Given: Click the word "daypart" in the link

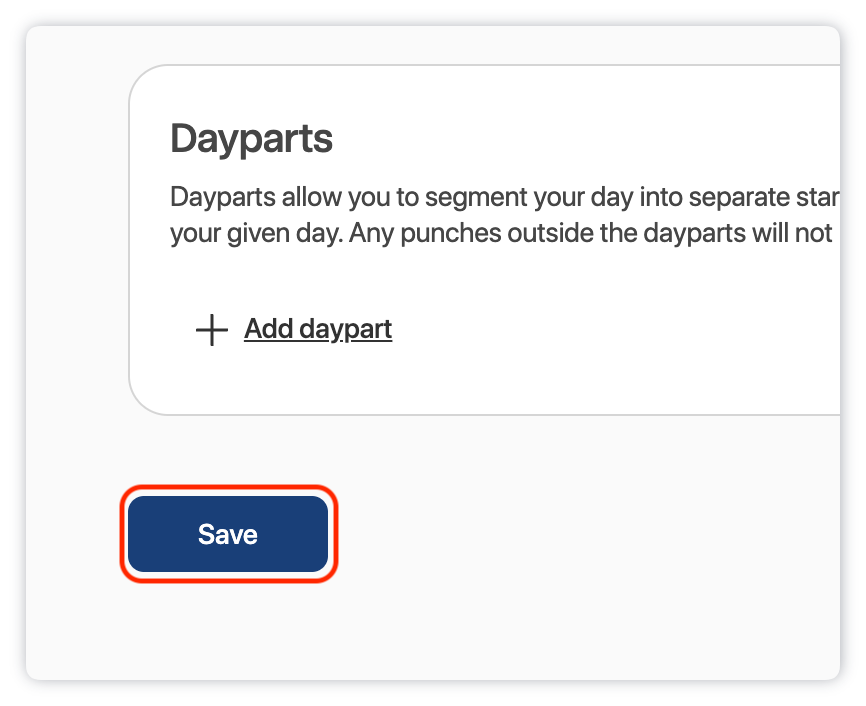Looking at the screenshot, I should click(x=346, y=330).
